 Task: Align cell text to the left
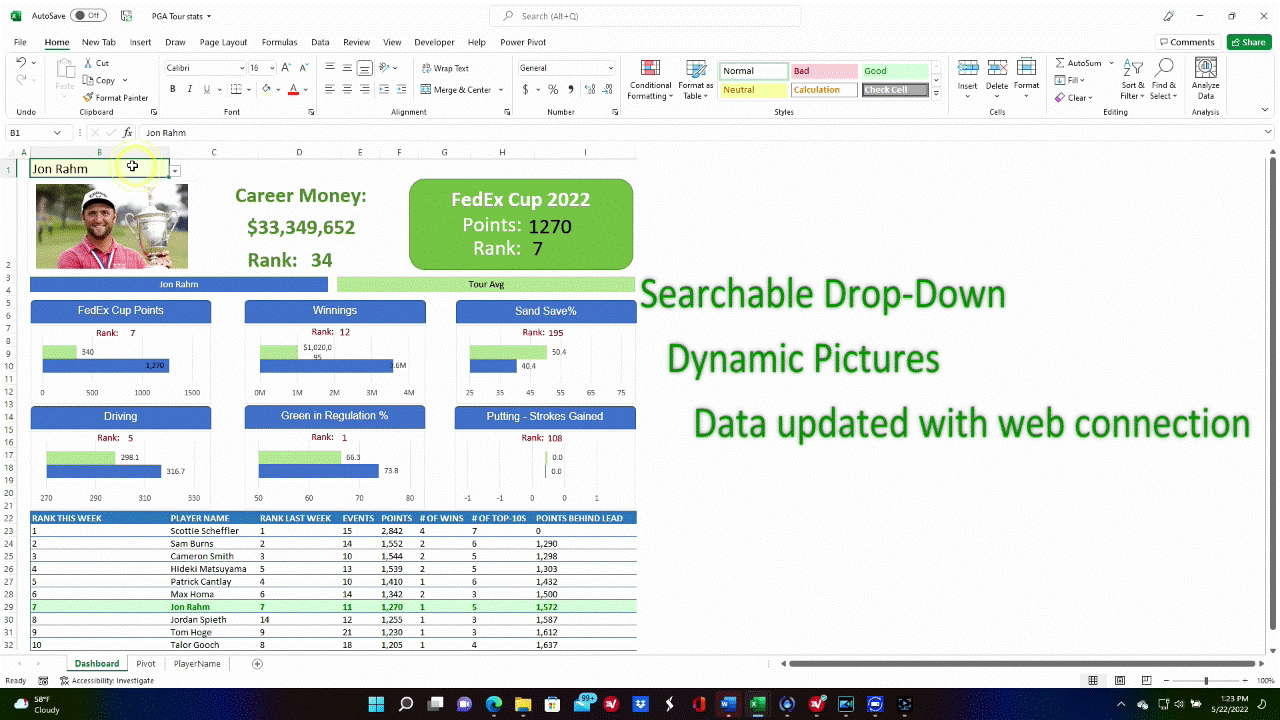[330, 89]
